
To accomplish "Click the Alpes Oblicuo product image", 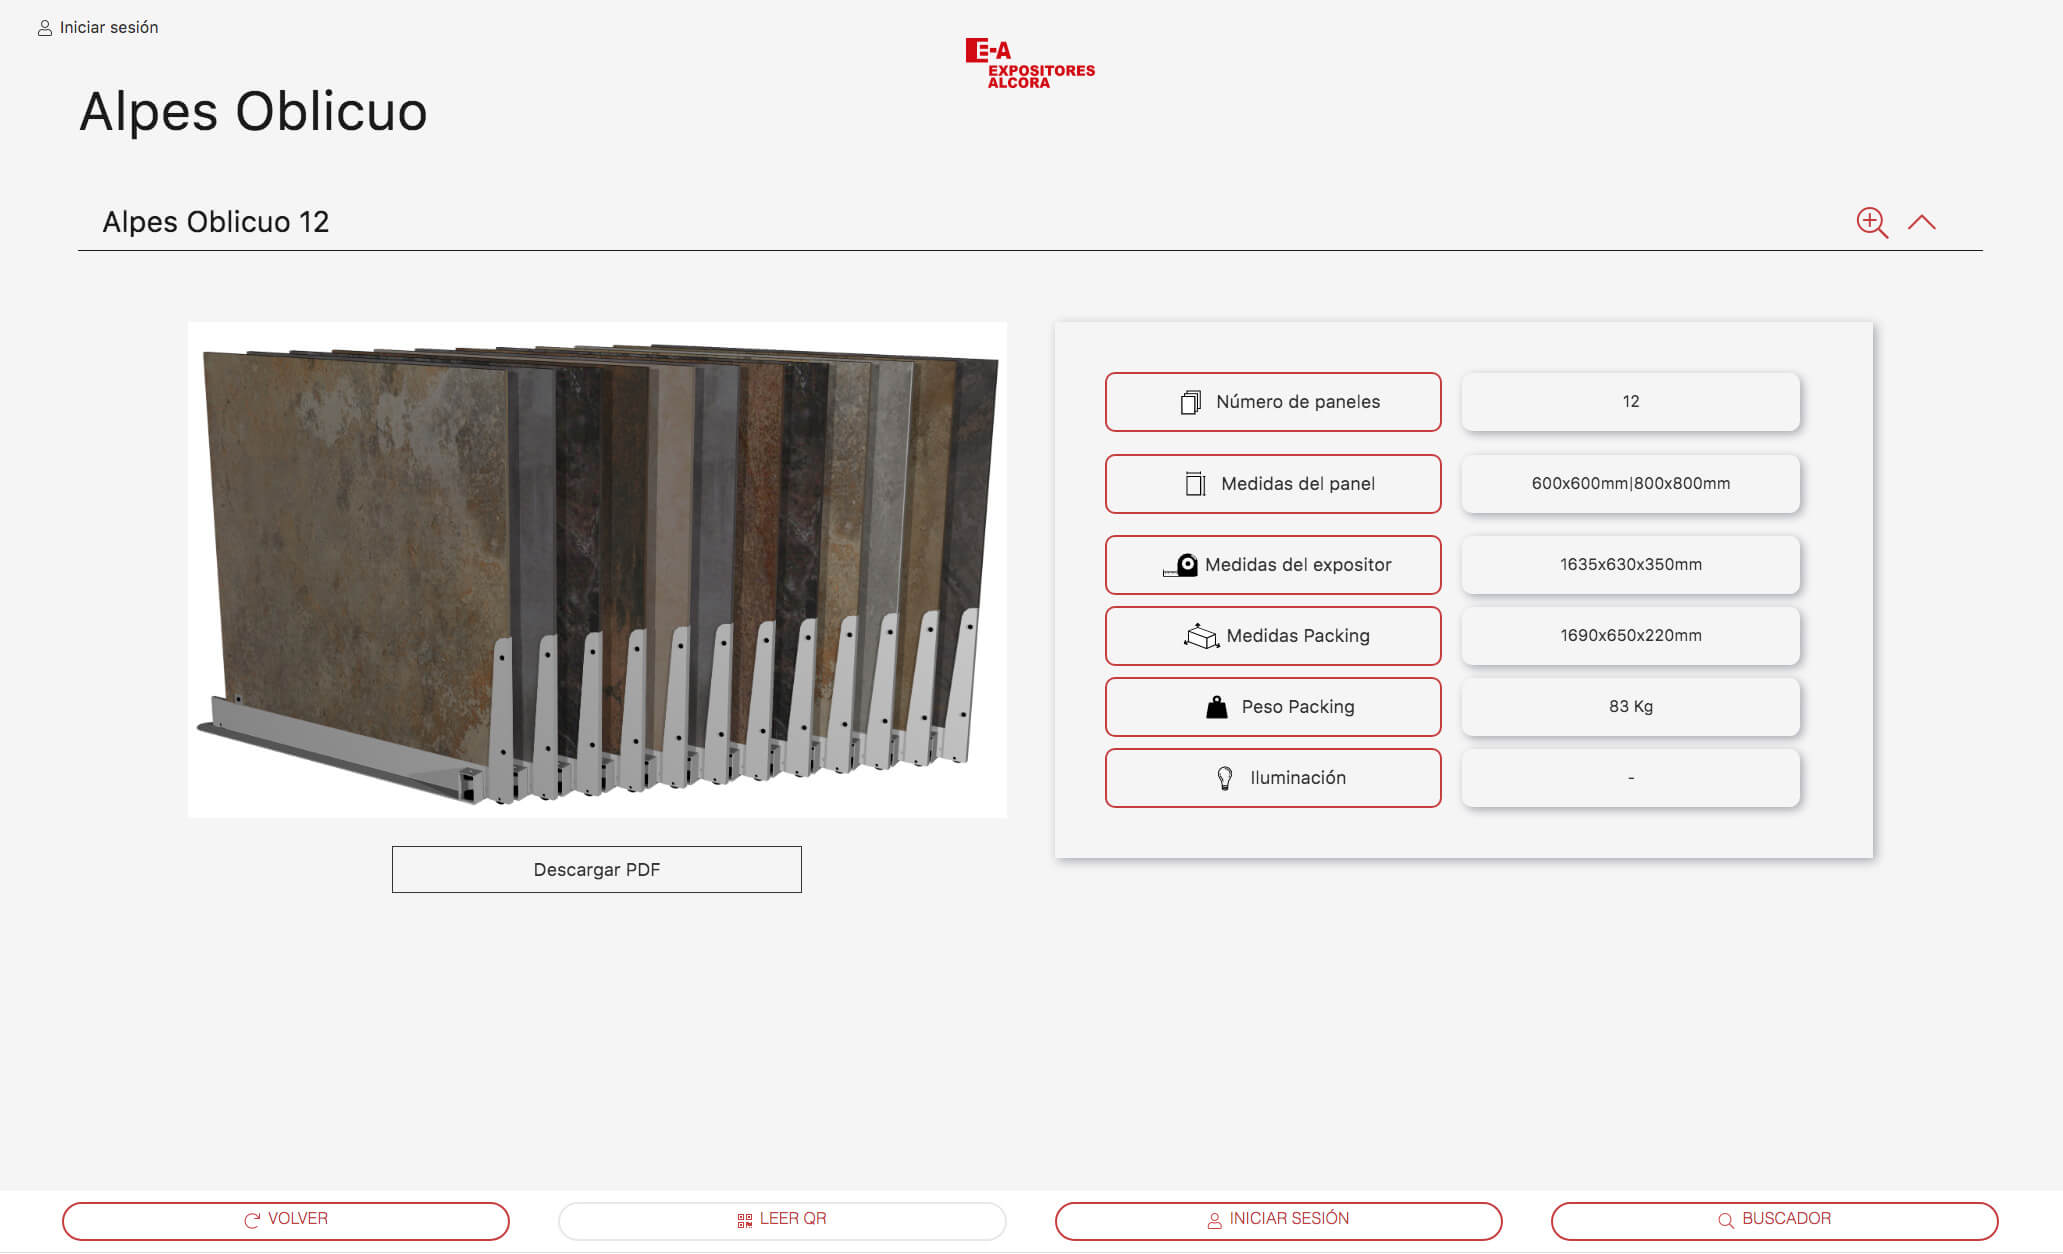I will point(597,569).
